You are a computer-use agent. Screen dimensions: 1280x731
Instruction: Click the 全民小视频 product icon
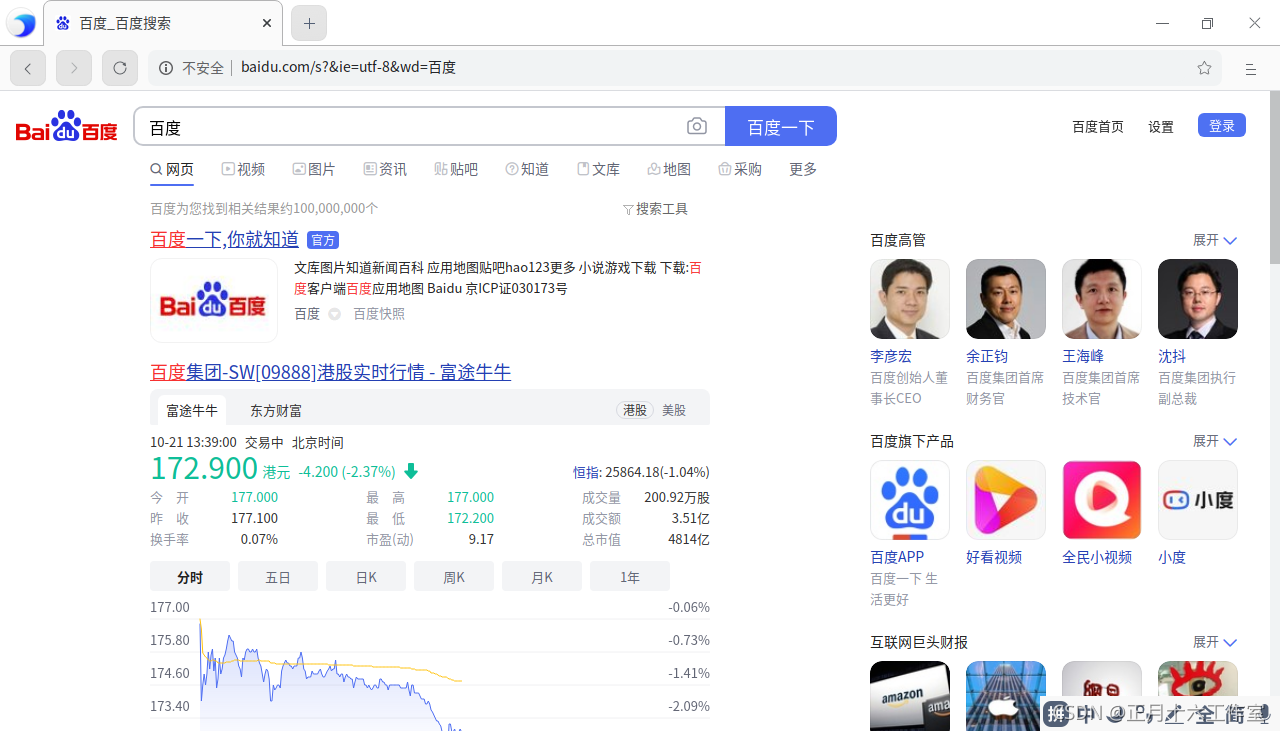pos(1102,500)
